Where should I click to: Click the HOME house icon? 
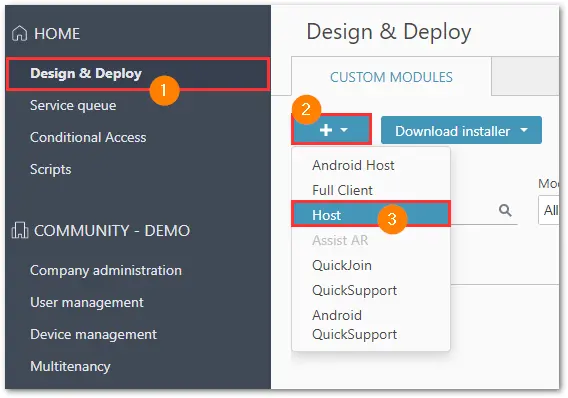(x=20, y=34)
